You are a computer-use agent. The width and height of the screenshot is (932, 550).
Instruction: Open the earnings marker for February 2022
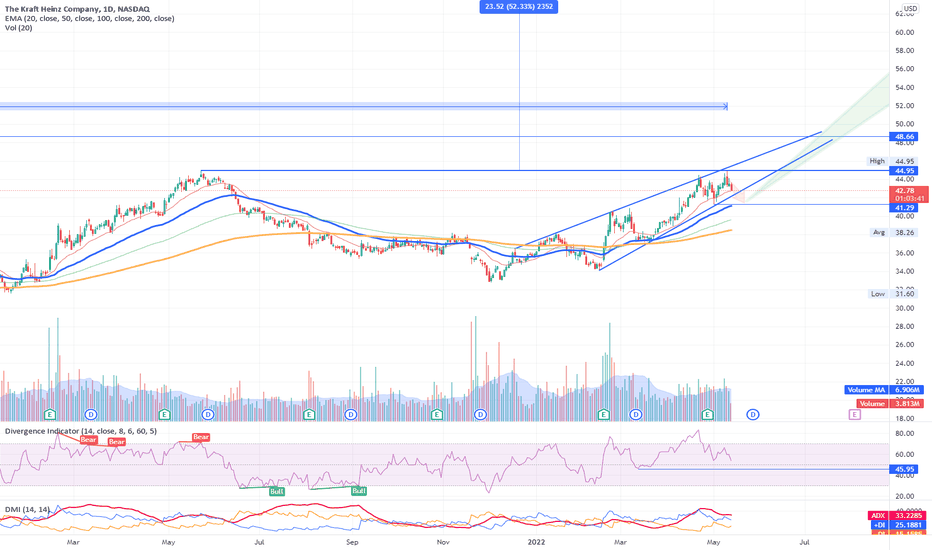click(x=603, y=414)
